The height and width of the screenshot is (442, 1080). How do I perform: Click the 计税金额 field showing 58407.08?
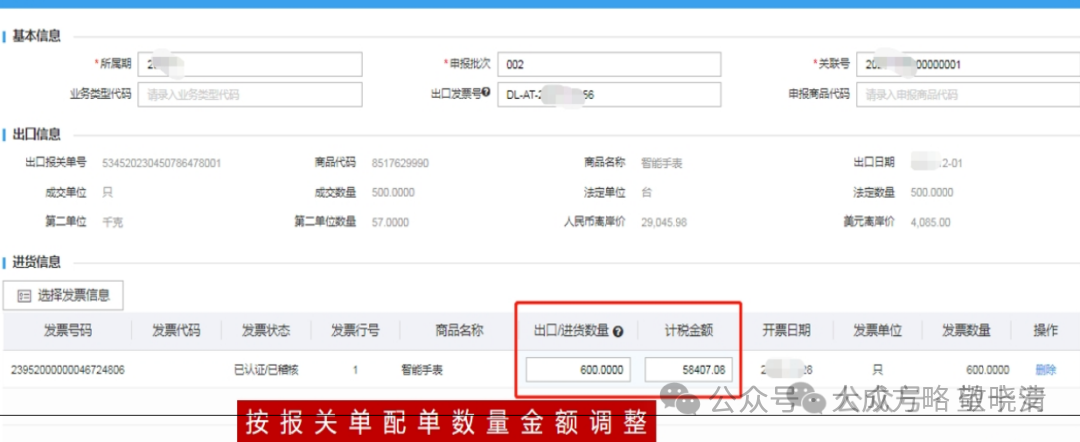click(689, 370)
